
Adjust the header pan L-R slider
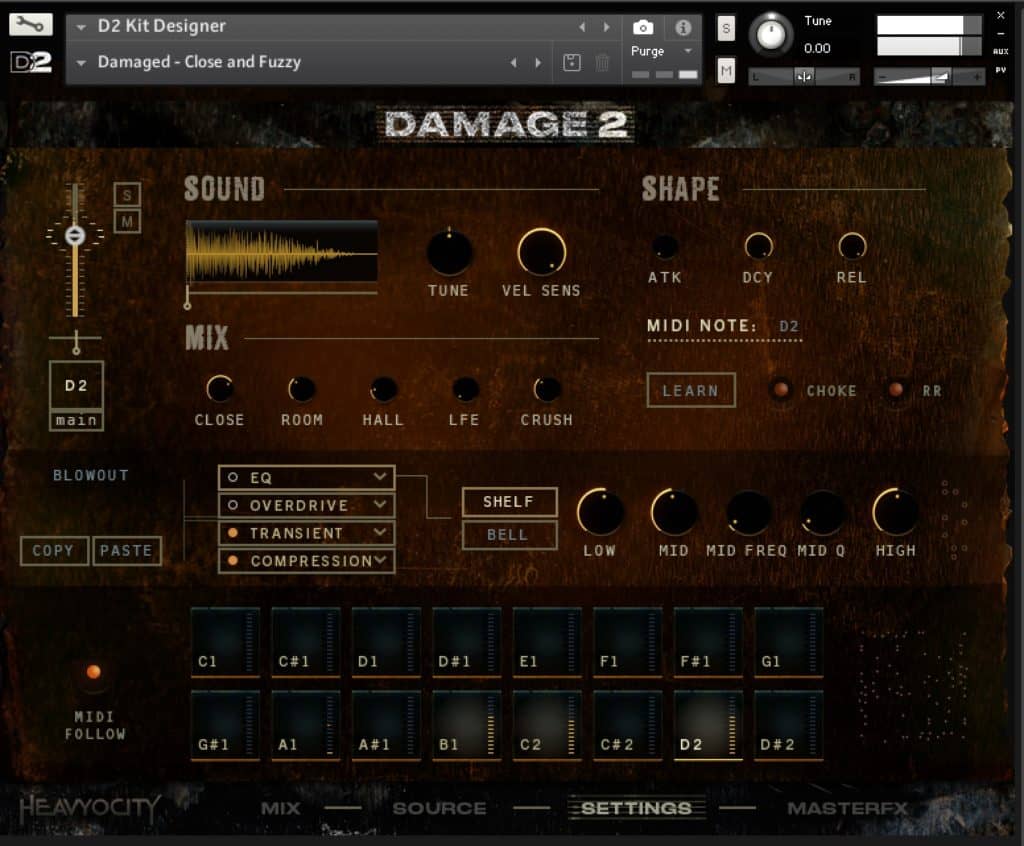point(803,76)
